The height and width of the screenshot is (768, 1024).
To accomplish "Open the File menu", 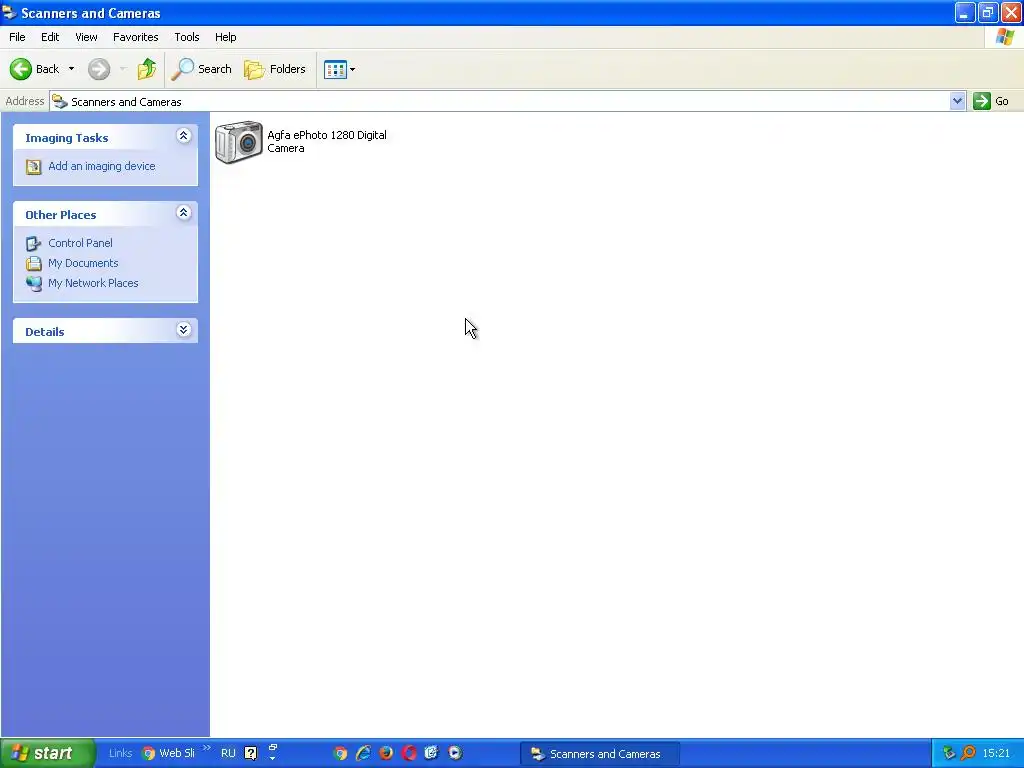I will pyautogui.click(x=18, y=37).
